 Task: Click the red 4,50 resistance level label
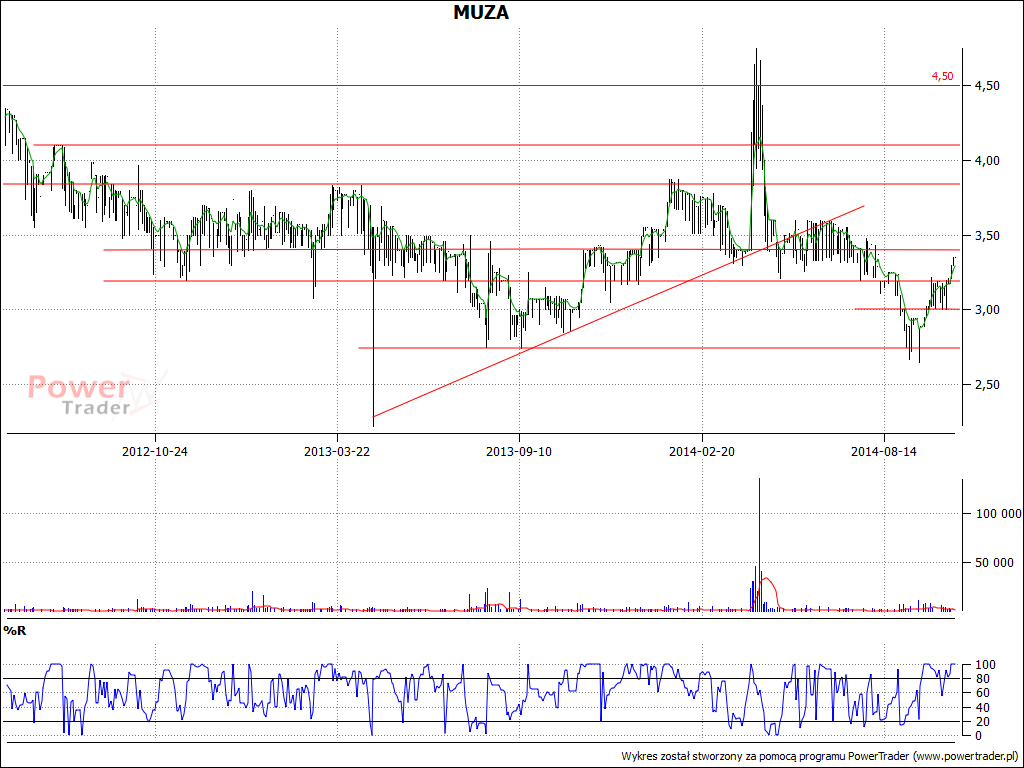942,76
